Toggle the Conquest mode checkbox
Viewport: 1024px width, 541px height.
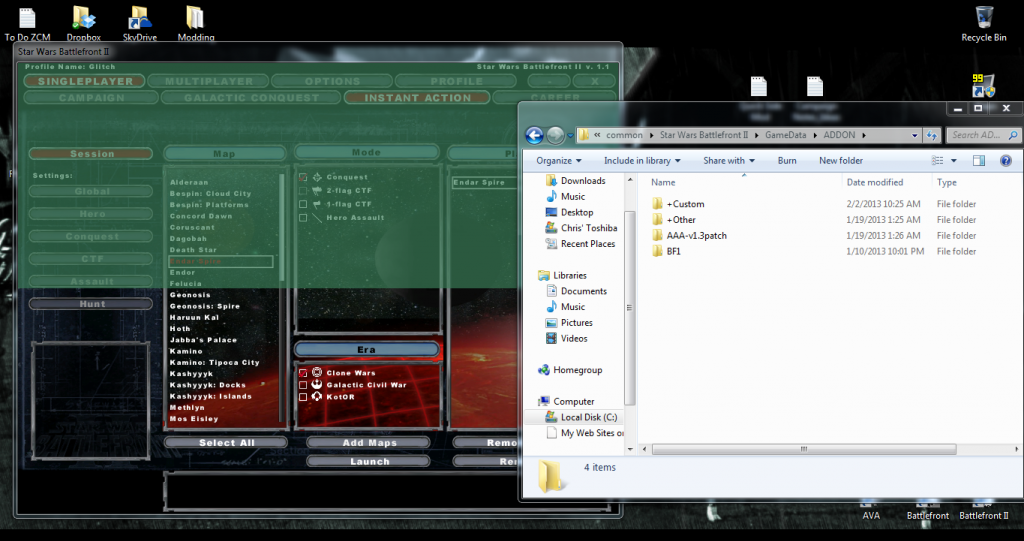303,177
